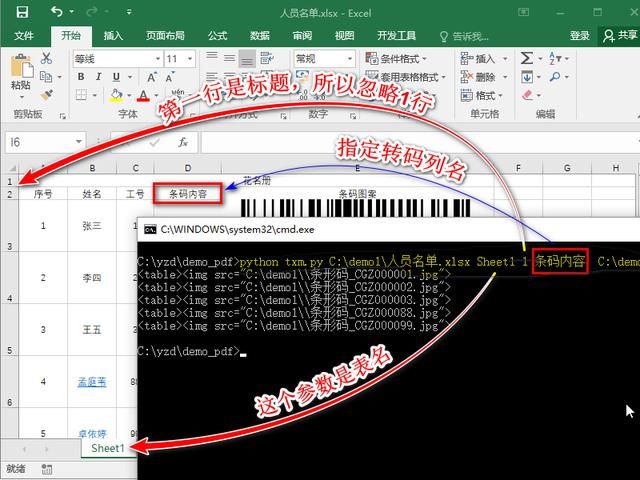Click the Sheet1 worksheet tab

108,449
